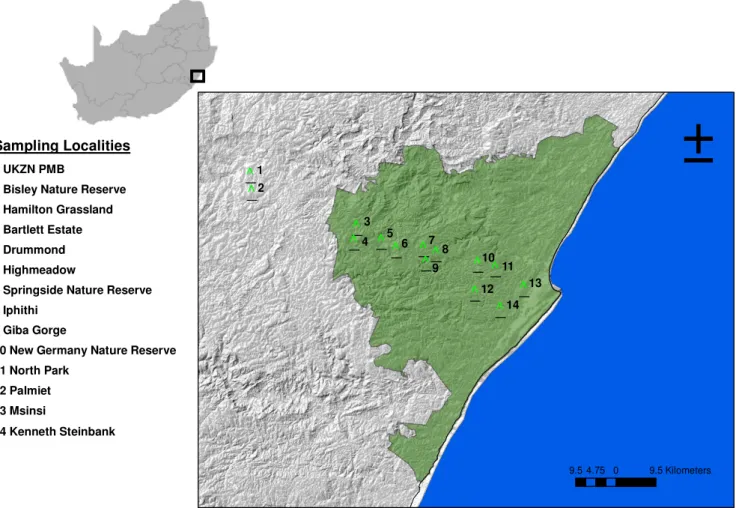Select the North Park legend entry
The height and width of the screenshot is (508, 736).
point(35,370)
